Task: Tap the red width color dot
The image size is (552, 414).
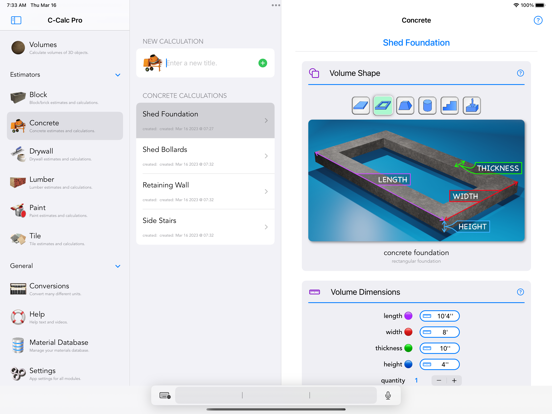Action: click(x=408, y=332)
